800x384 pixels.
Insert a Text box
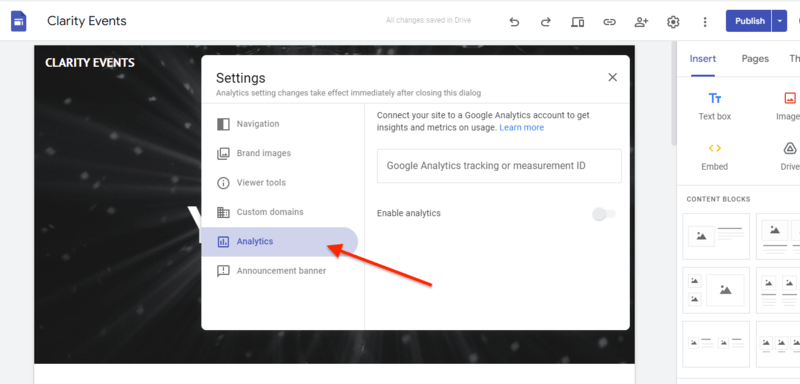tap(715, 106)
